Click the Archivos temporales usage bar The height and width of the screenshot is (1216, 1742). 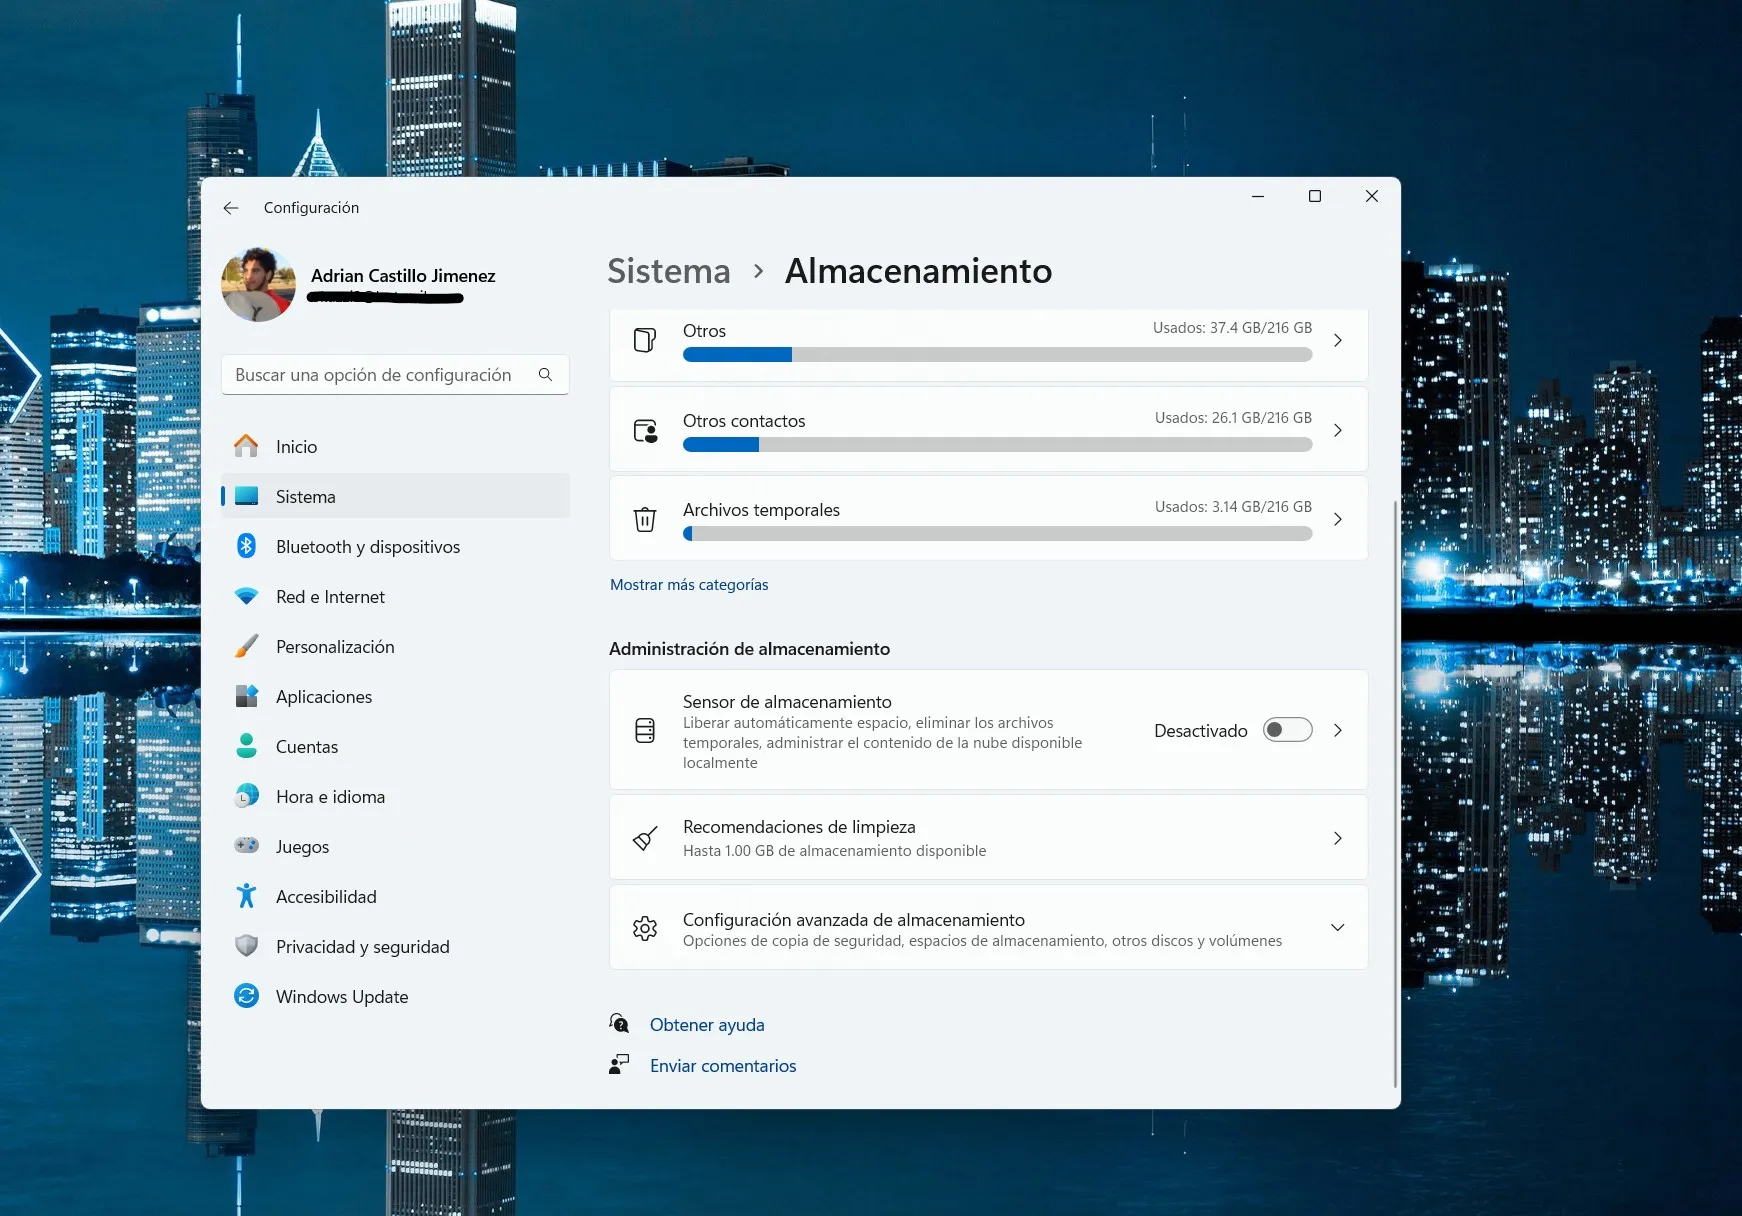997,533
